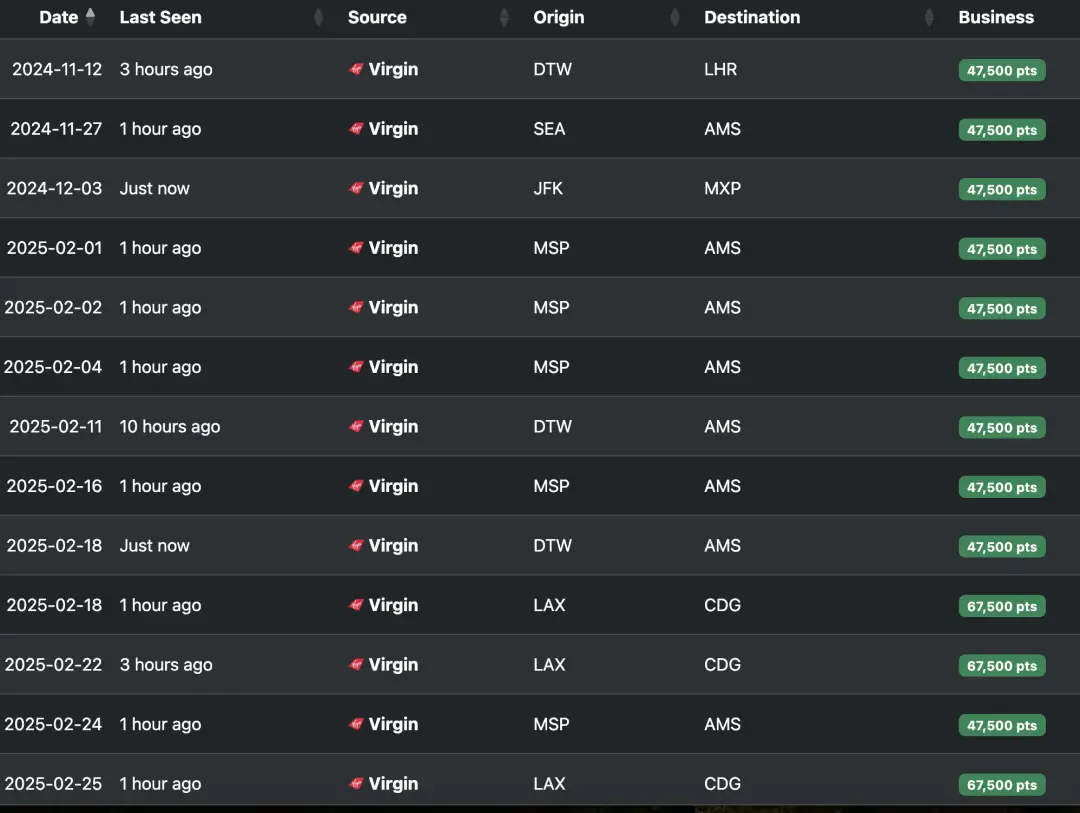The image size is (1080, 813).
Task: Toggle the sort arrows for the Source column
Action: (504, 17)
